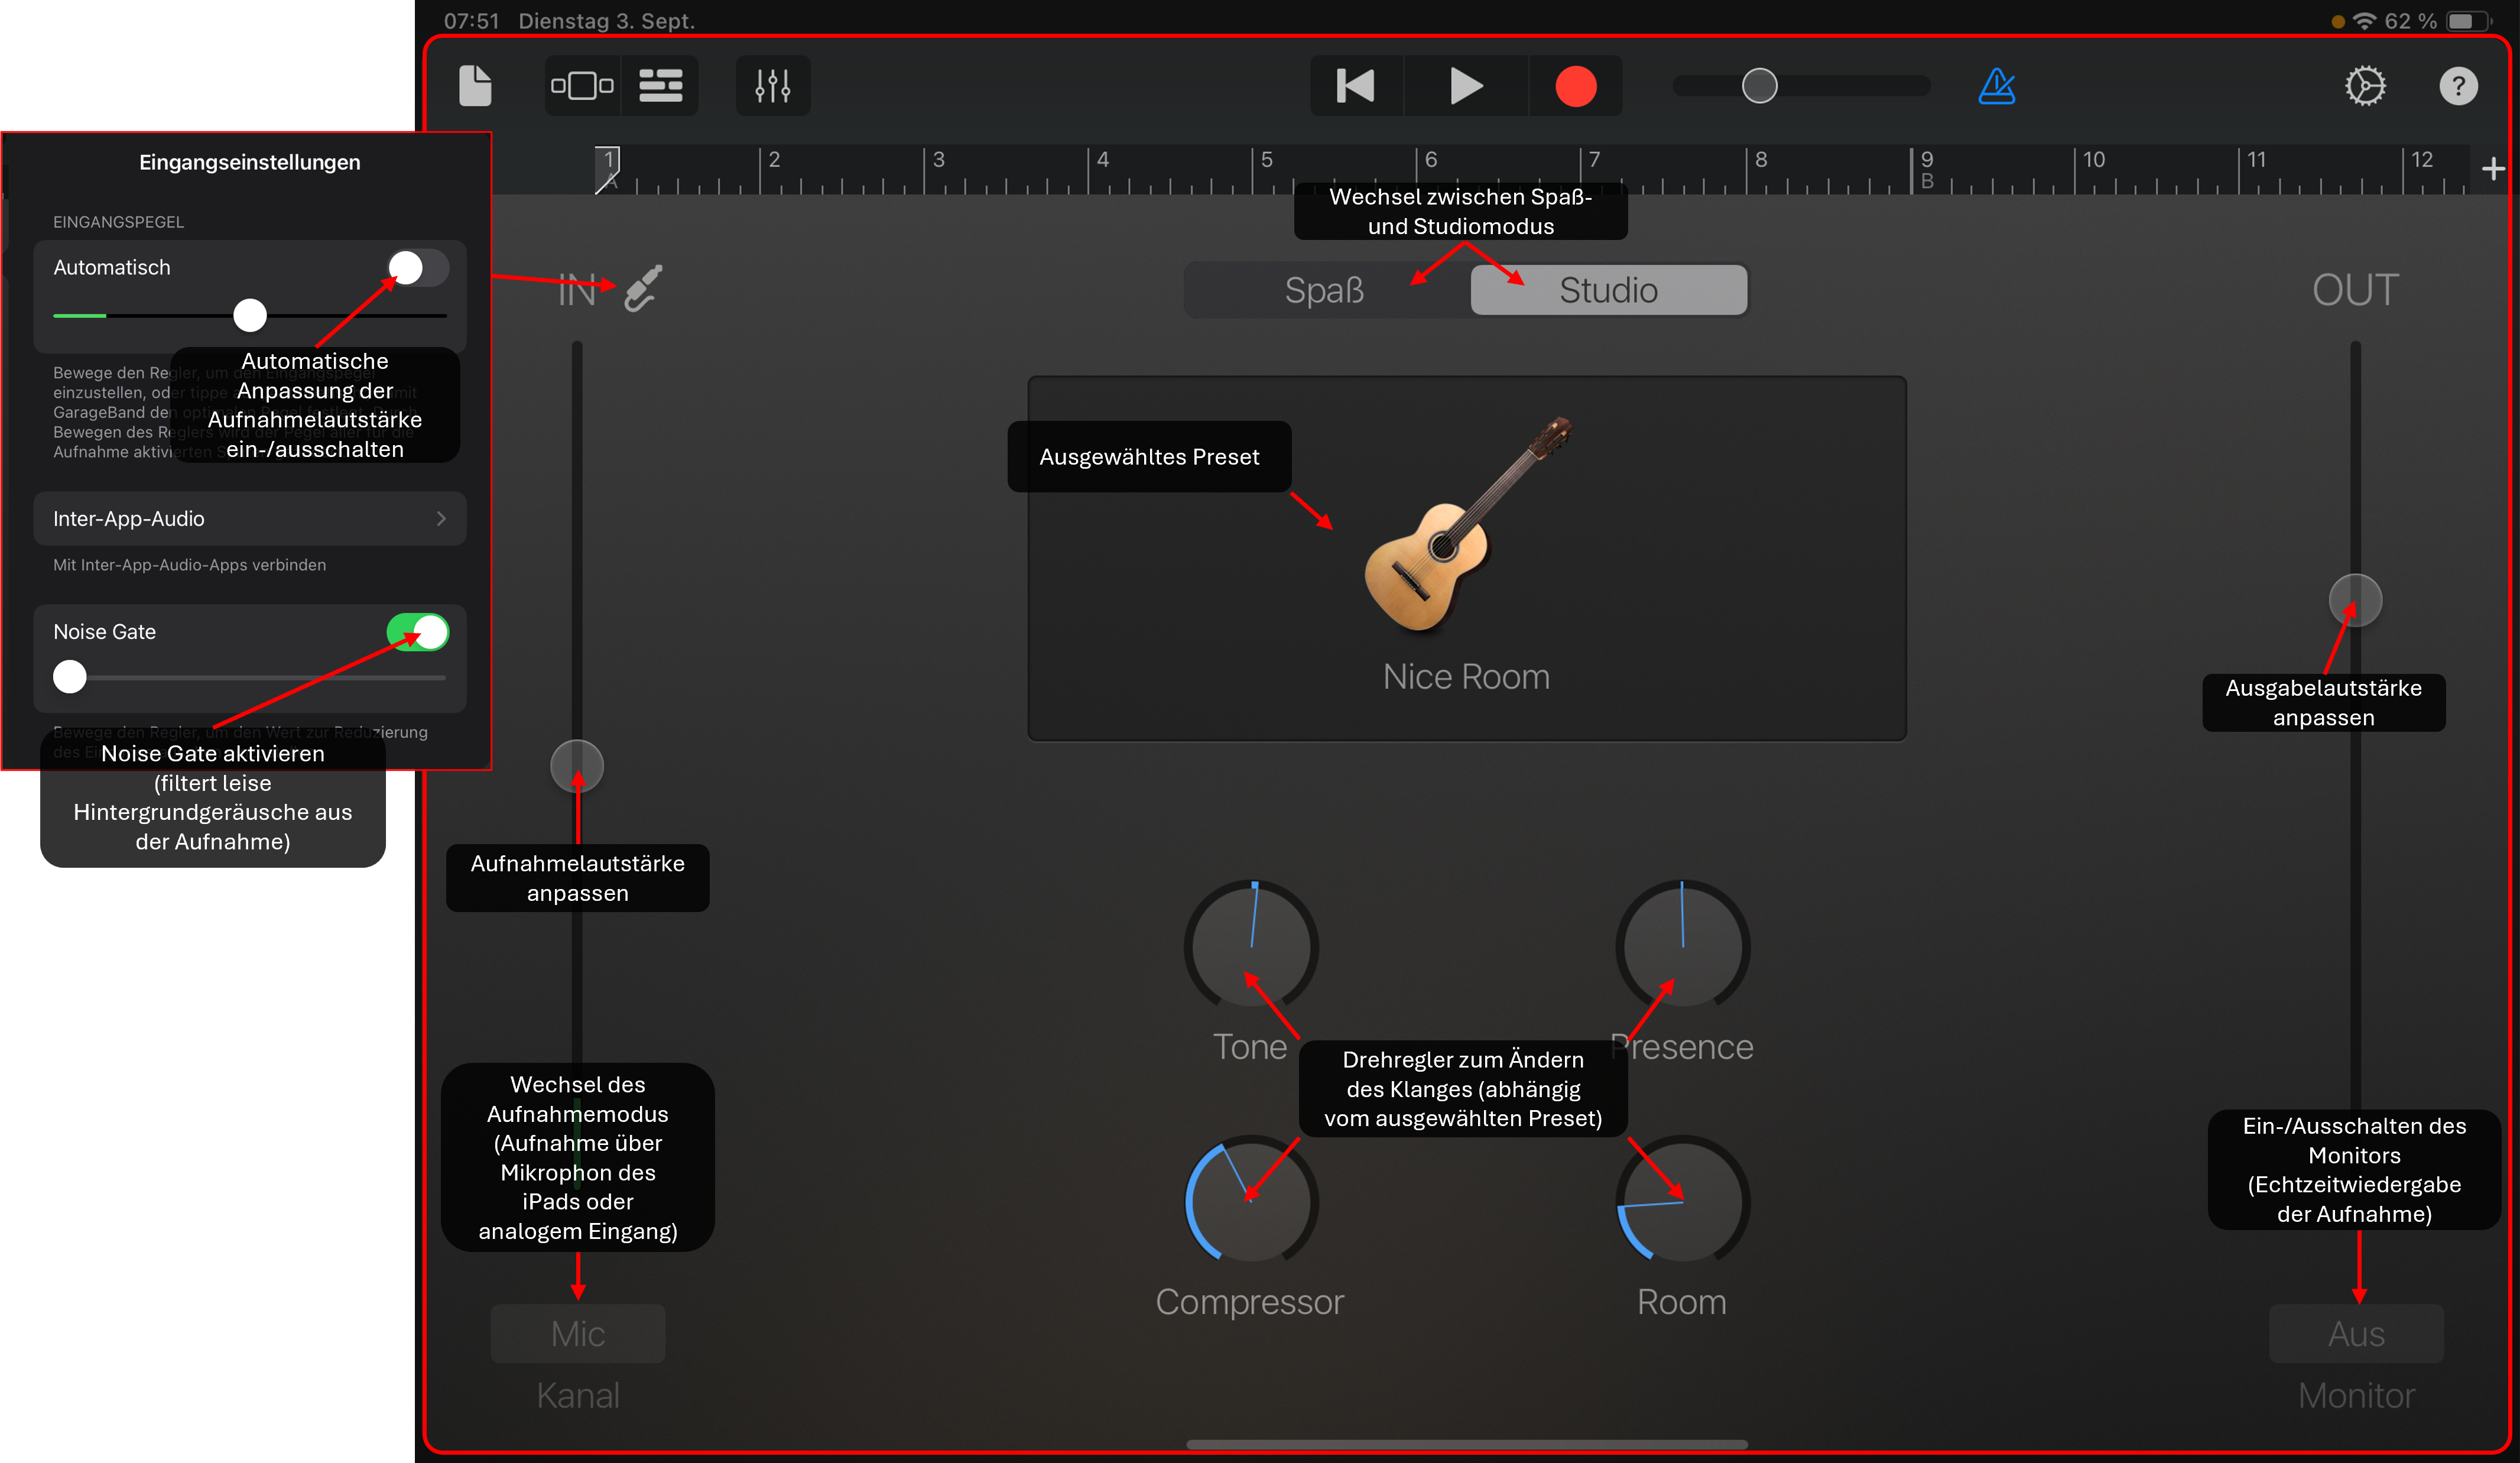
Task: Toggle the blue metronome icon
Action: coord(1997,86)
